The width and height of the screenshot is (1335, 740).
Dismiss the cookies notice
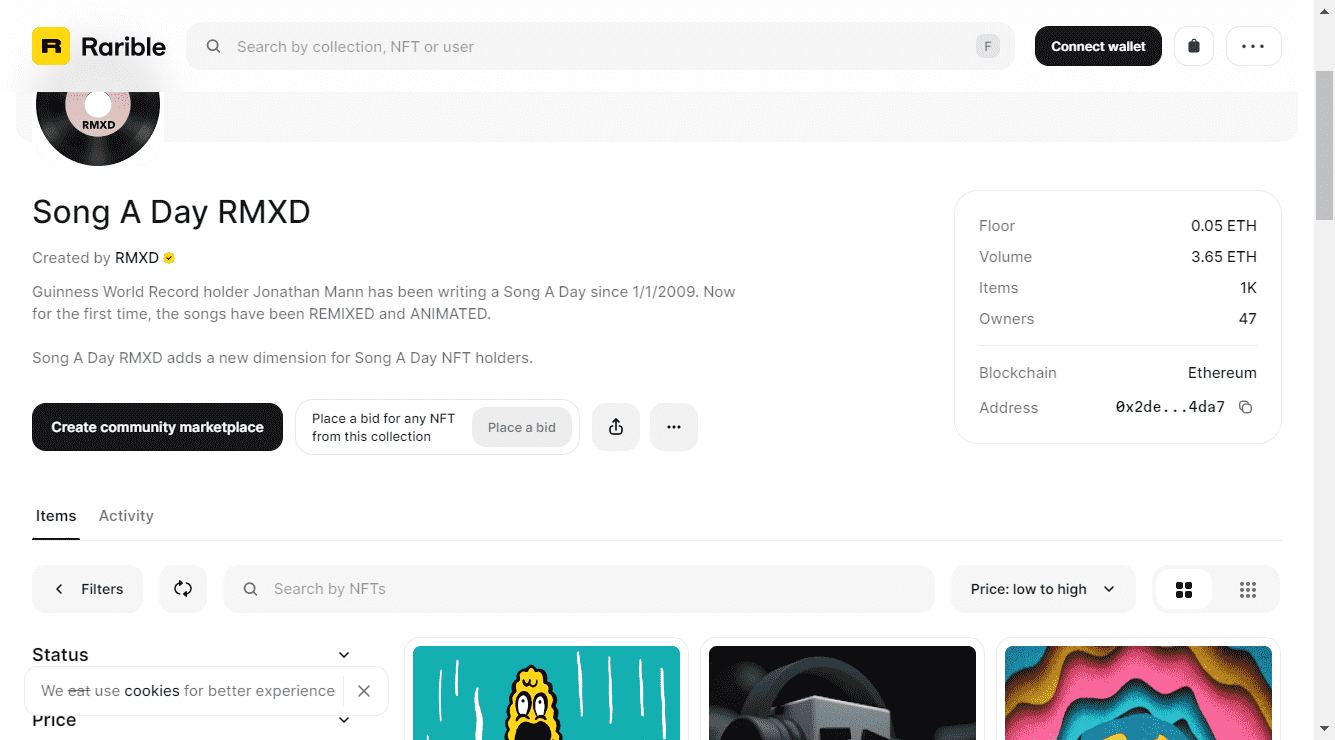point(364,691)
